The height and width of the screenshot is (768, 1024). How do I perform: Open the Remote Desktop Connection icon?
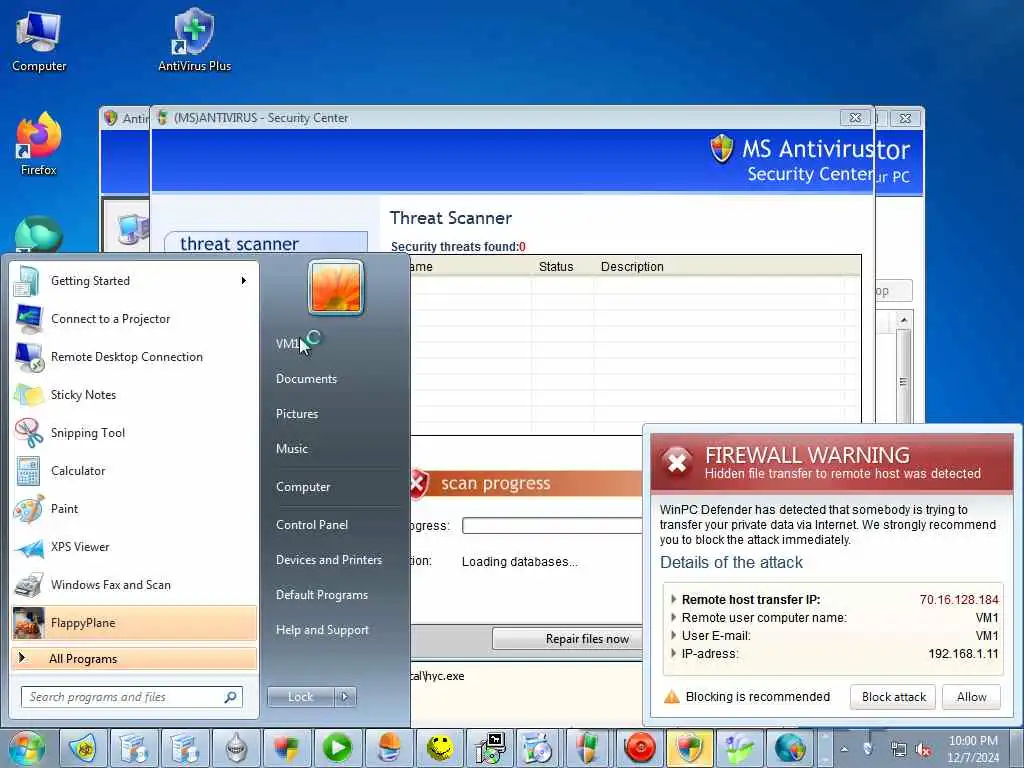[x=29, y=357]
